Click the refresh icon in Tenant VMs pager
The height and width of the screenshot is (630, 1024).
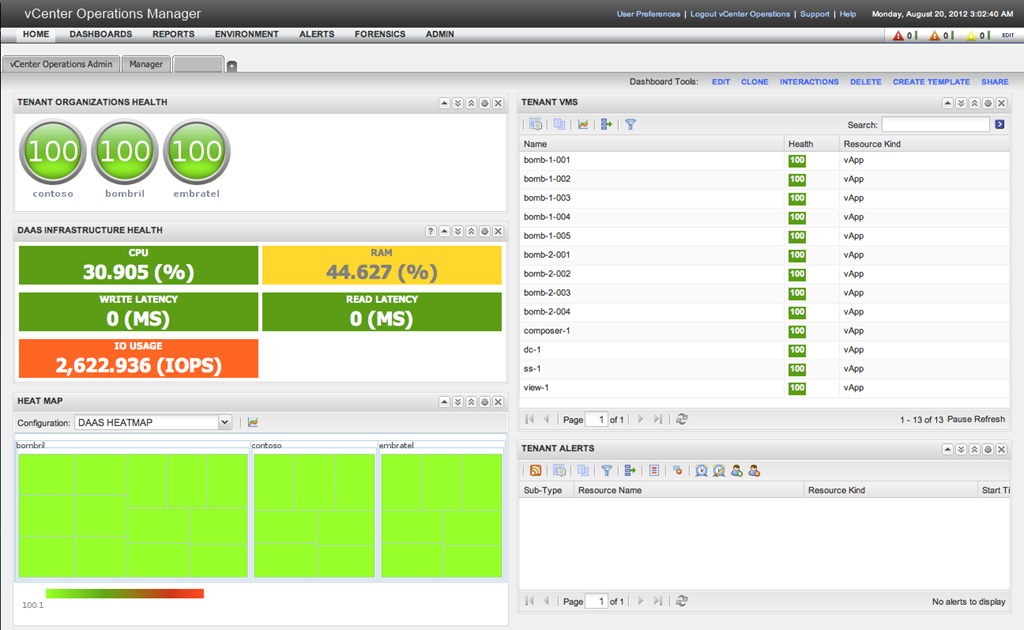(x=682, y=419)
